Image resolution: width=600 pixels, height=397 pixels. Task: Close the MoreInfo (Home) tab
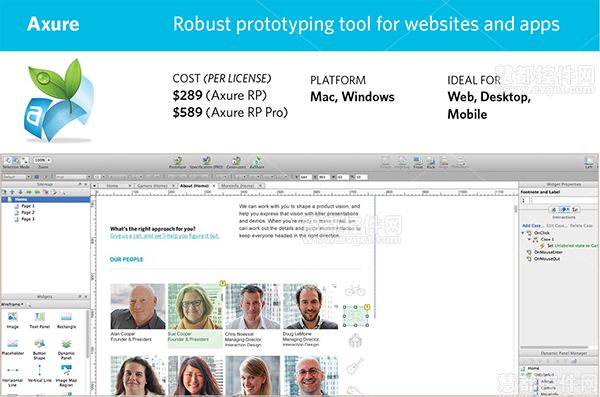(260, 186)
